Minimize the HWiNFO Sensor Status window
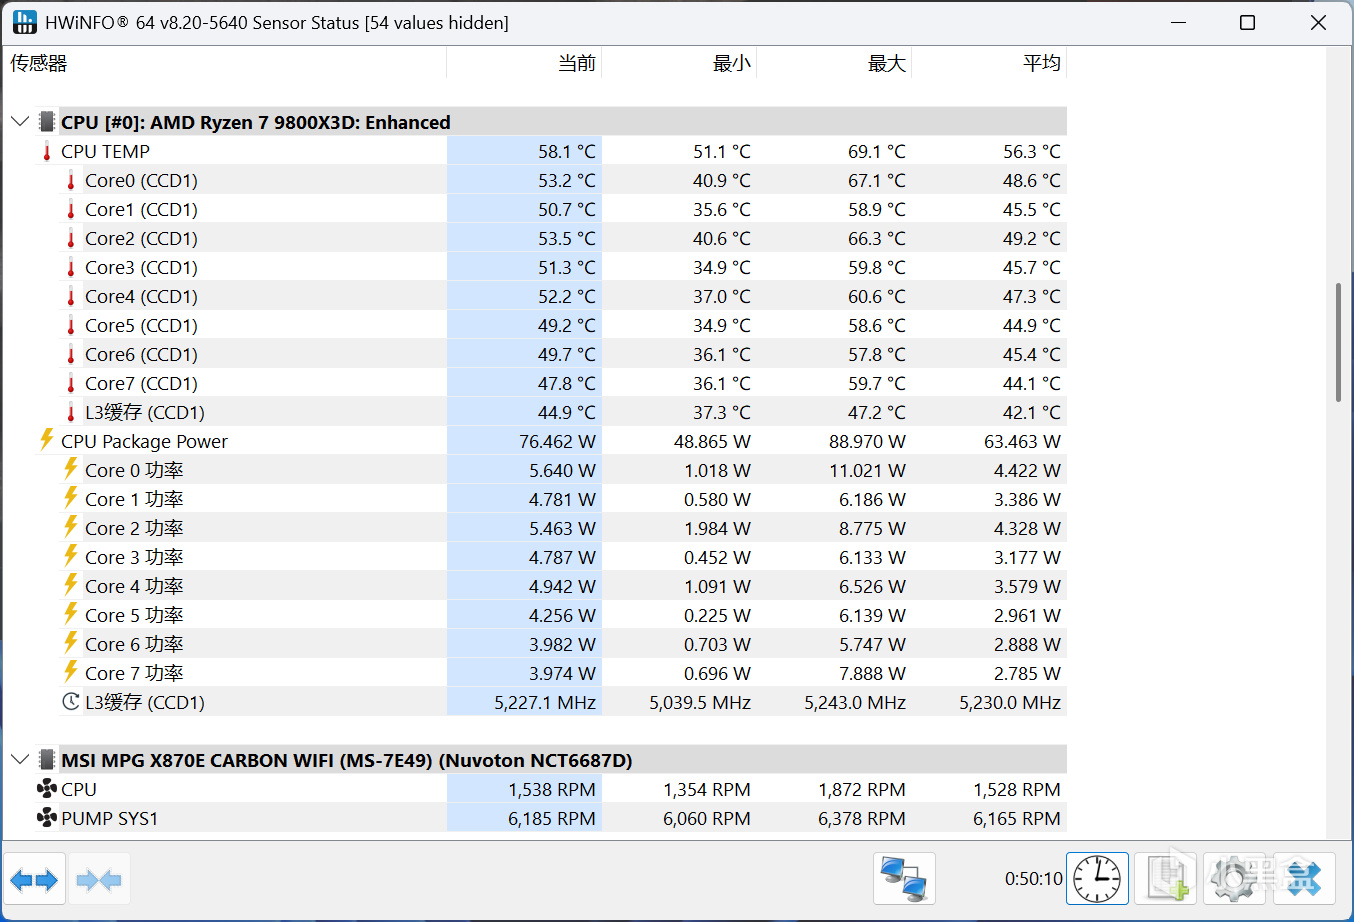 tap(1179, 22)
